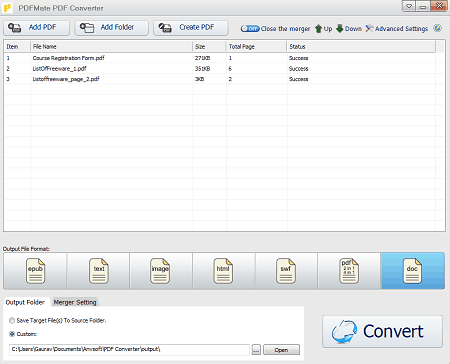Switch to the Output Folder tab
This screenshot has width=450, height=364.
point(25,302)
